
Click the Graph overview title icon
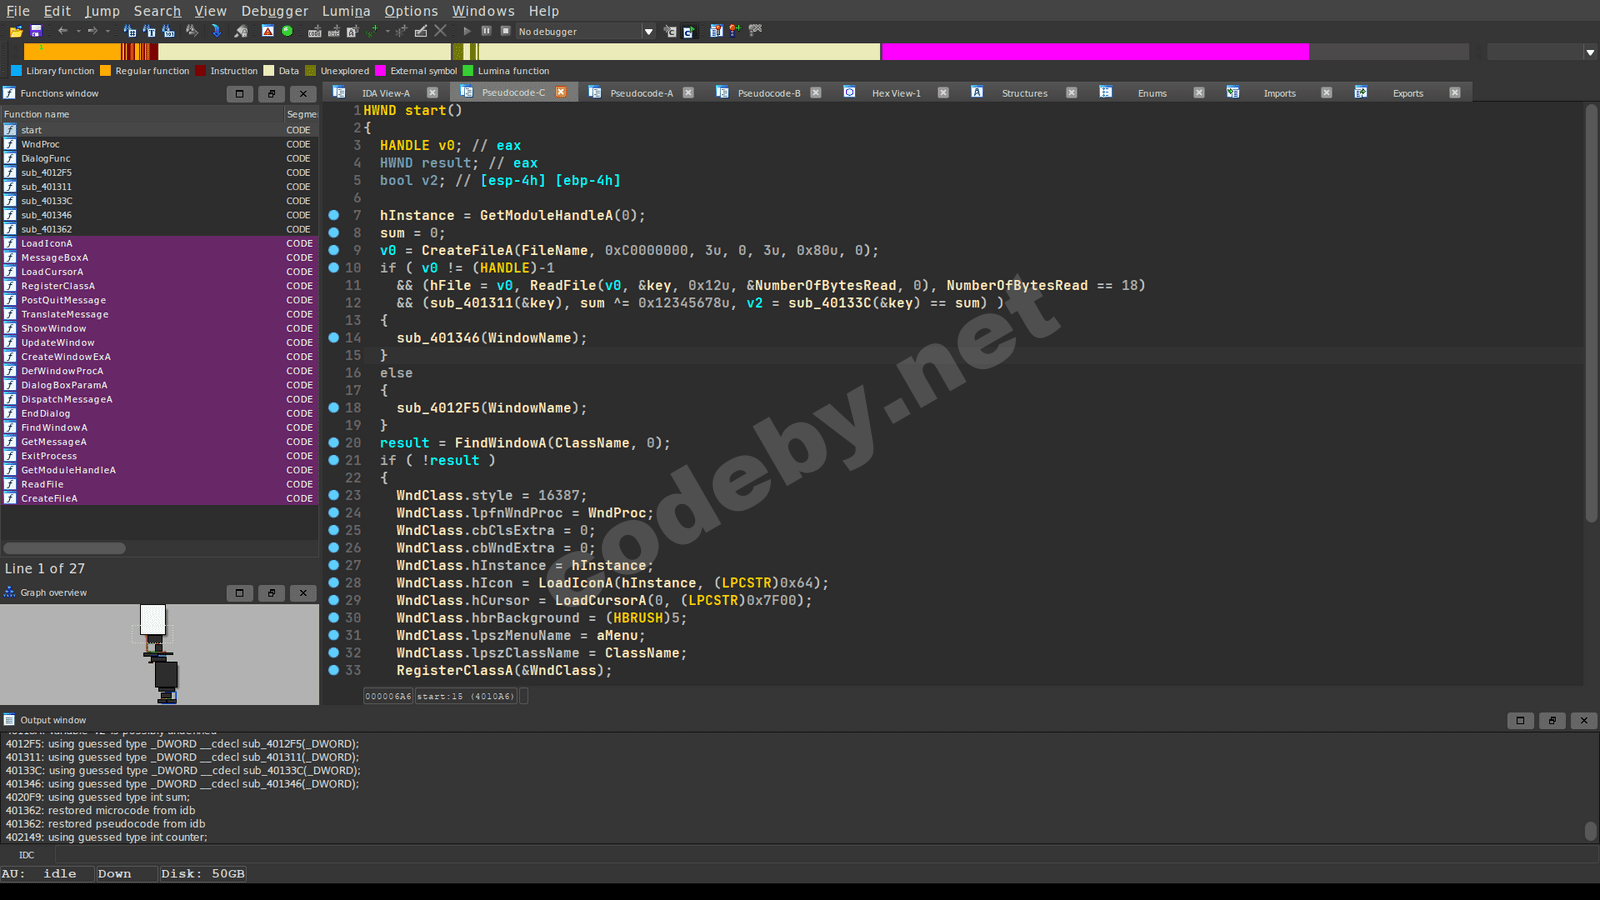coord(9,592)
